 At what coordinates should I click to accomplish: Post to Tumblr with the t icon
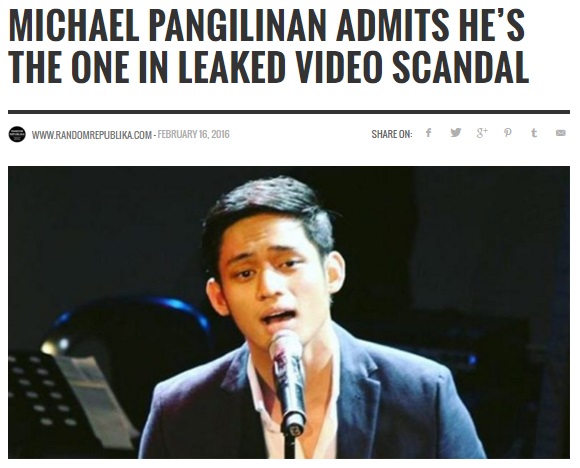(x=534, y=133)
